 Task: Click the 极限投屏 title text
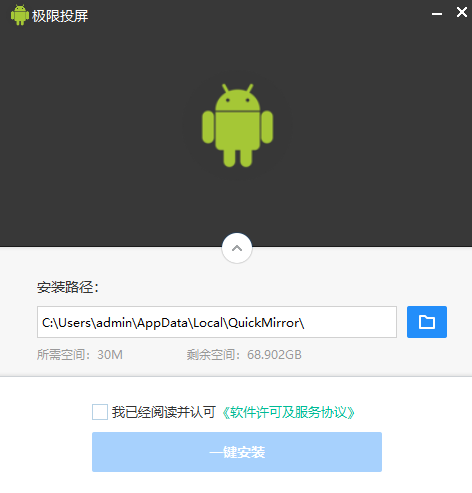click(60, 16)
